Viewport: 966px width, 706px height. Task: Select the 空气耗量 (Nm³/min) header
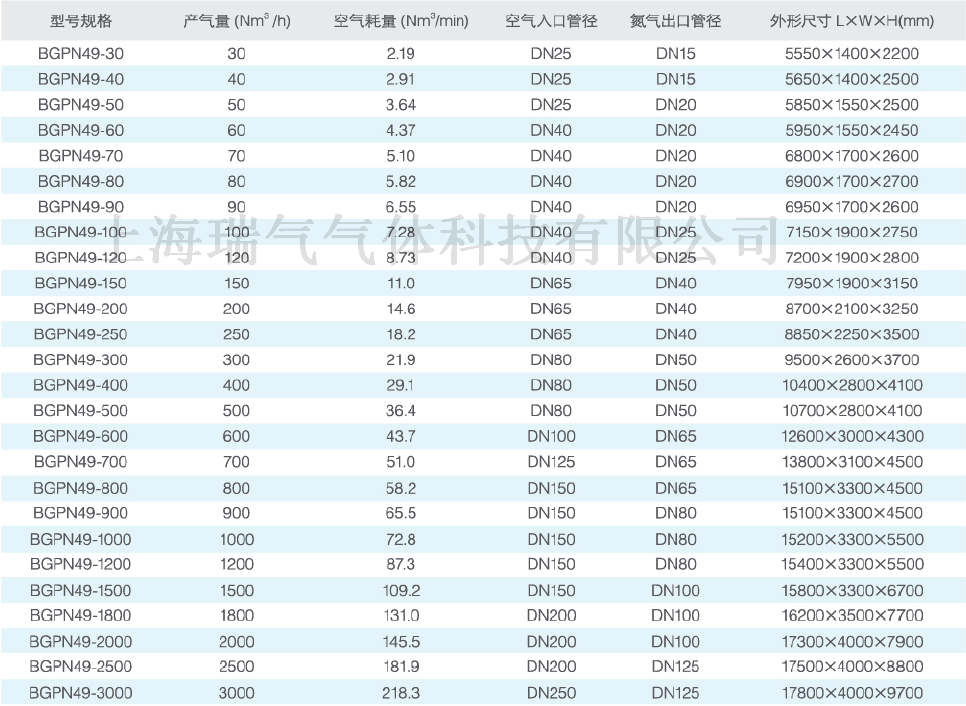[x=400, y=21]
